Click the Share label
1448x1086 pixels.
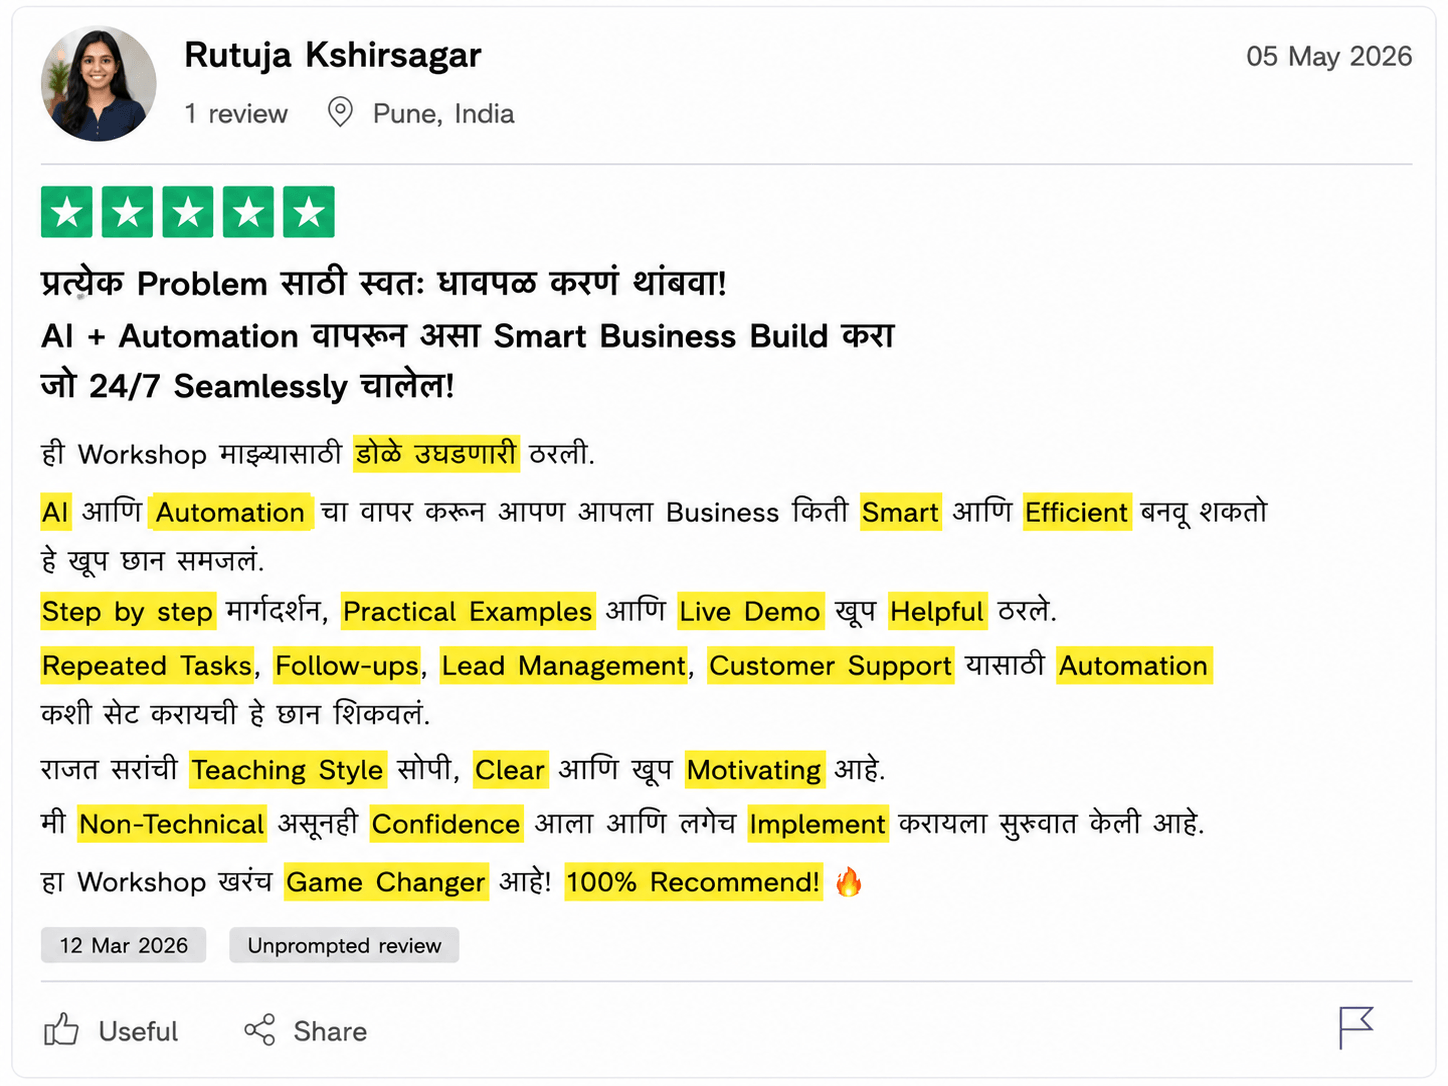[330, 1031]
